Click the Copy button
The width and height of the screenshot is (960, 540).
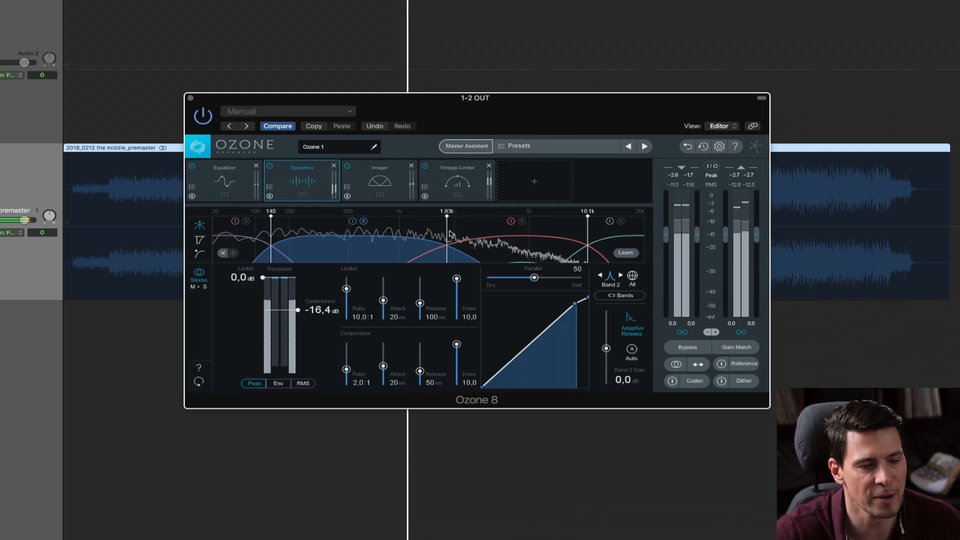tap(313, 126)
